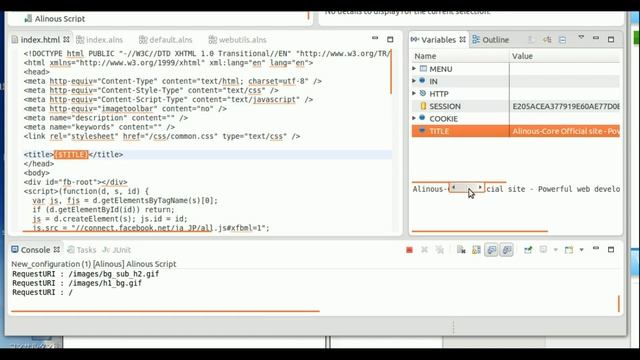The image size is (640, 360).
Task: Click scroll-right arrow in variable detail pane
Action: (480, 187)
